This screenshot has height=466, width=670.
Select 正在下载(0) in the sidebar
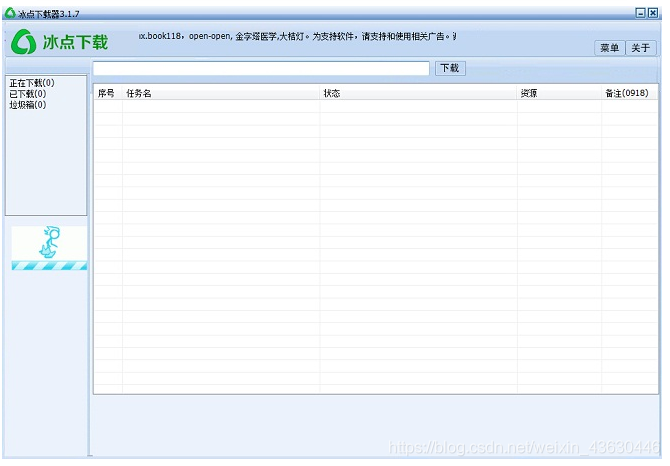pos(32,83)
